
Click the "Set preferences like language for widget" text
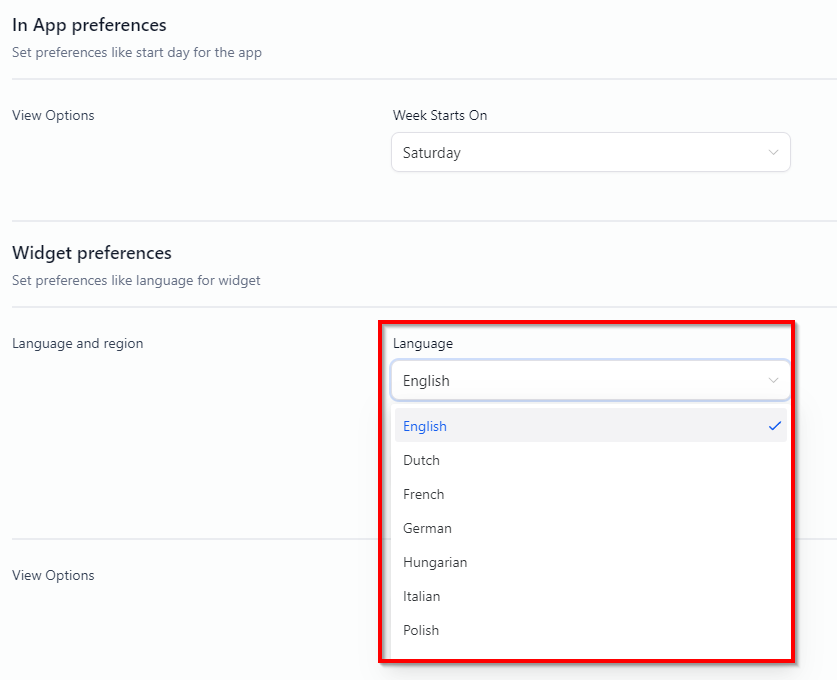136,281
